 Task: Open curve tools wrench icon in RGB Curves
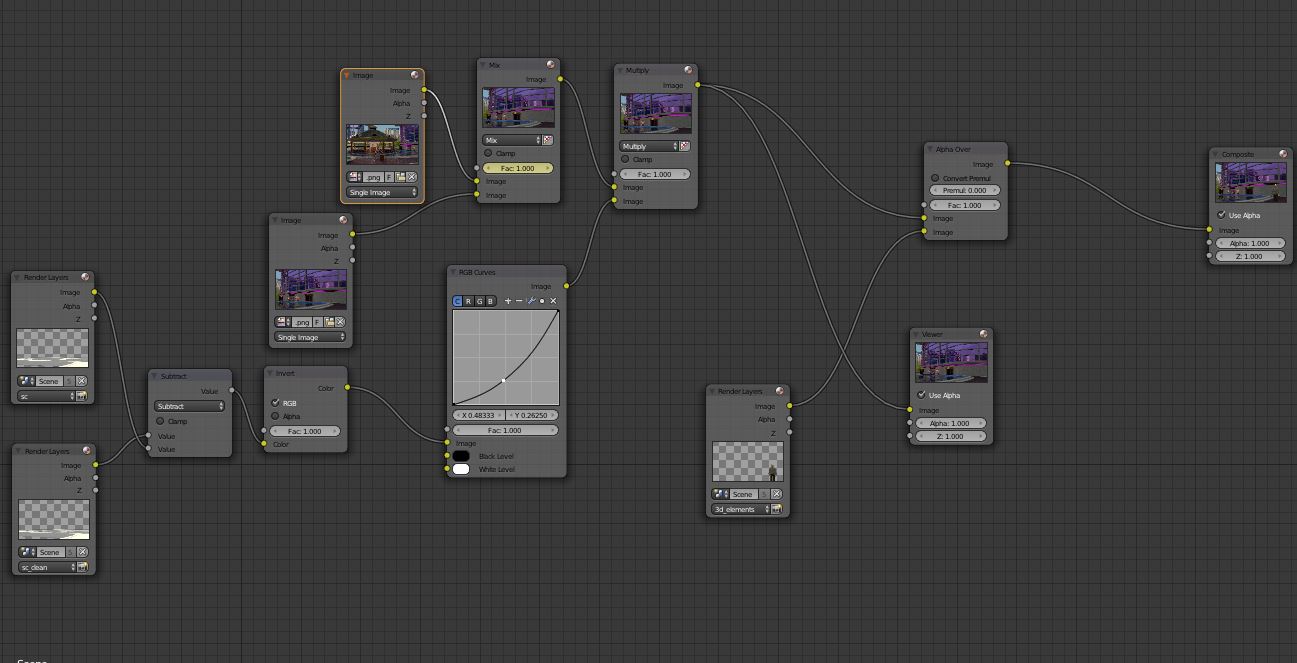click(531, 301)
